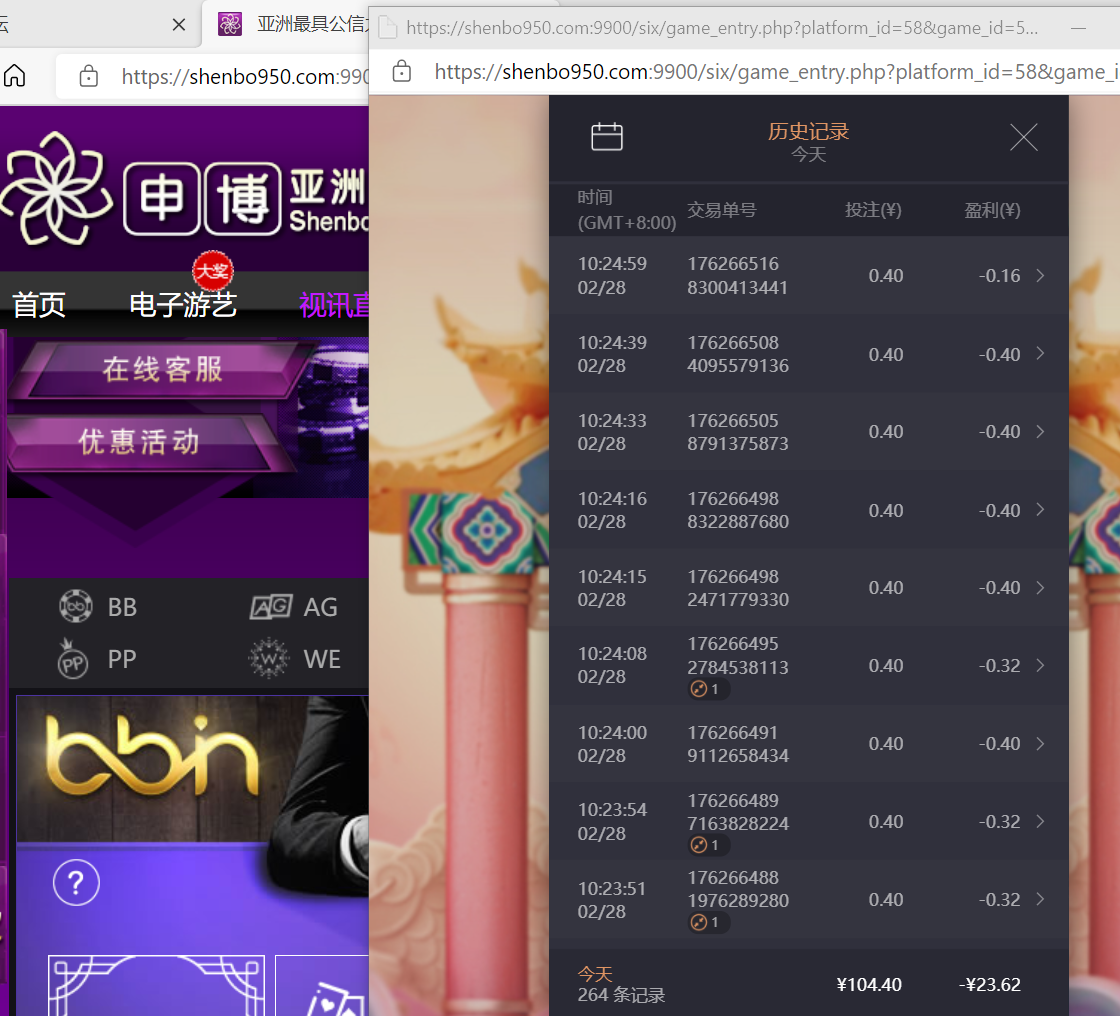Expand the 10:24:16 record details chevron
1120x1016 pixels.
(1040, 509)
